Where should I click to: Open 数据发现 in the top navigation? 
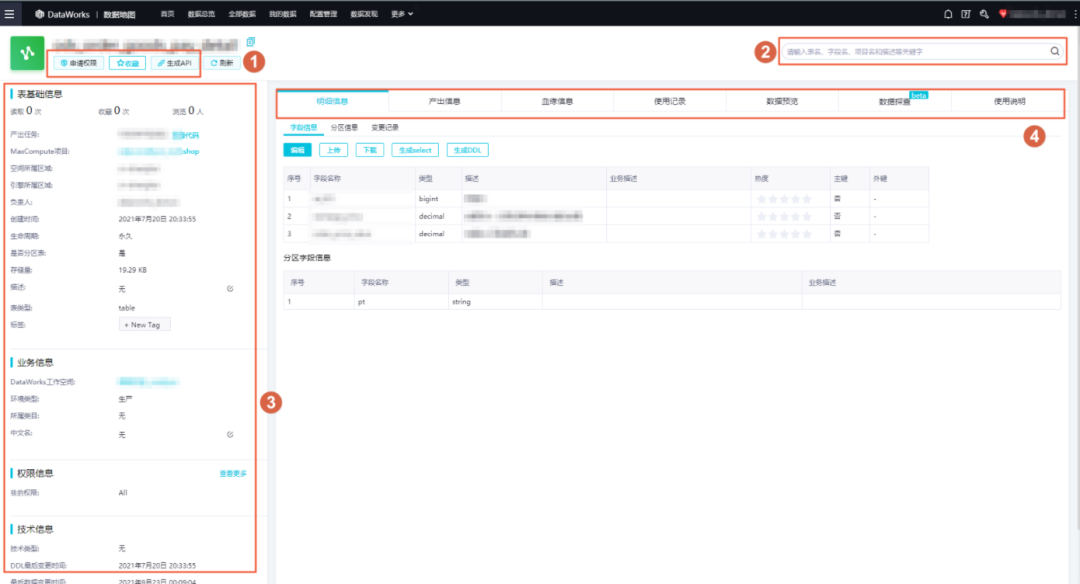(364, 14)
